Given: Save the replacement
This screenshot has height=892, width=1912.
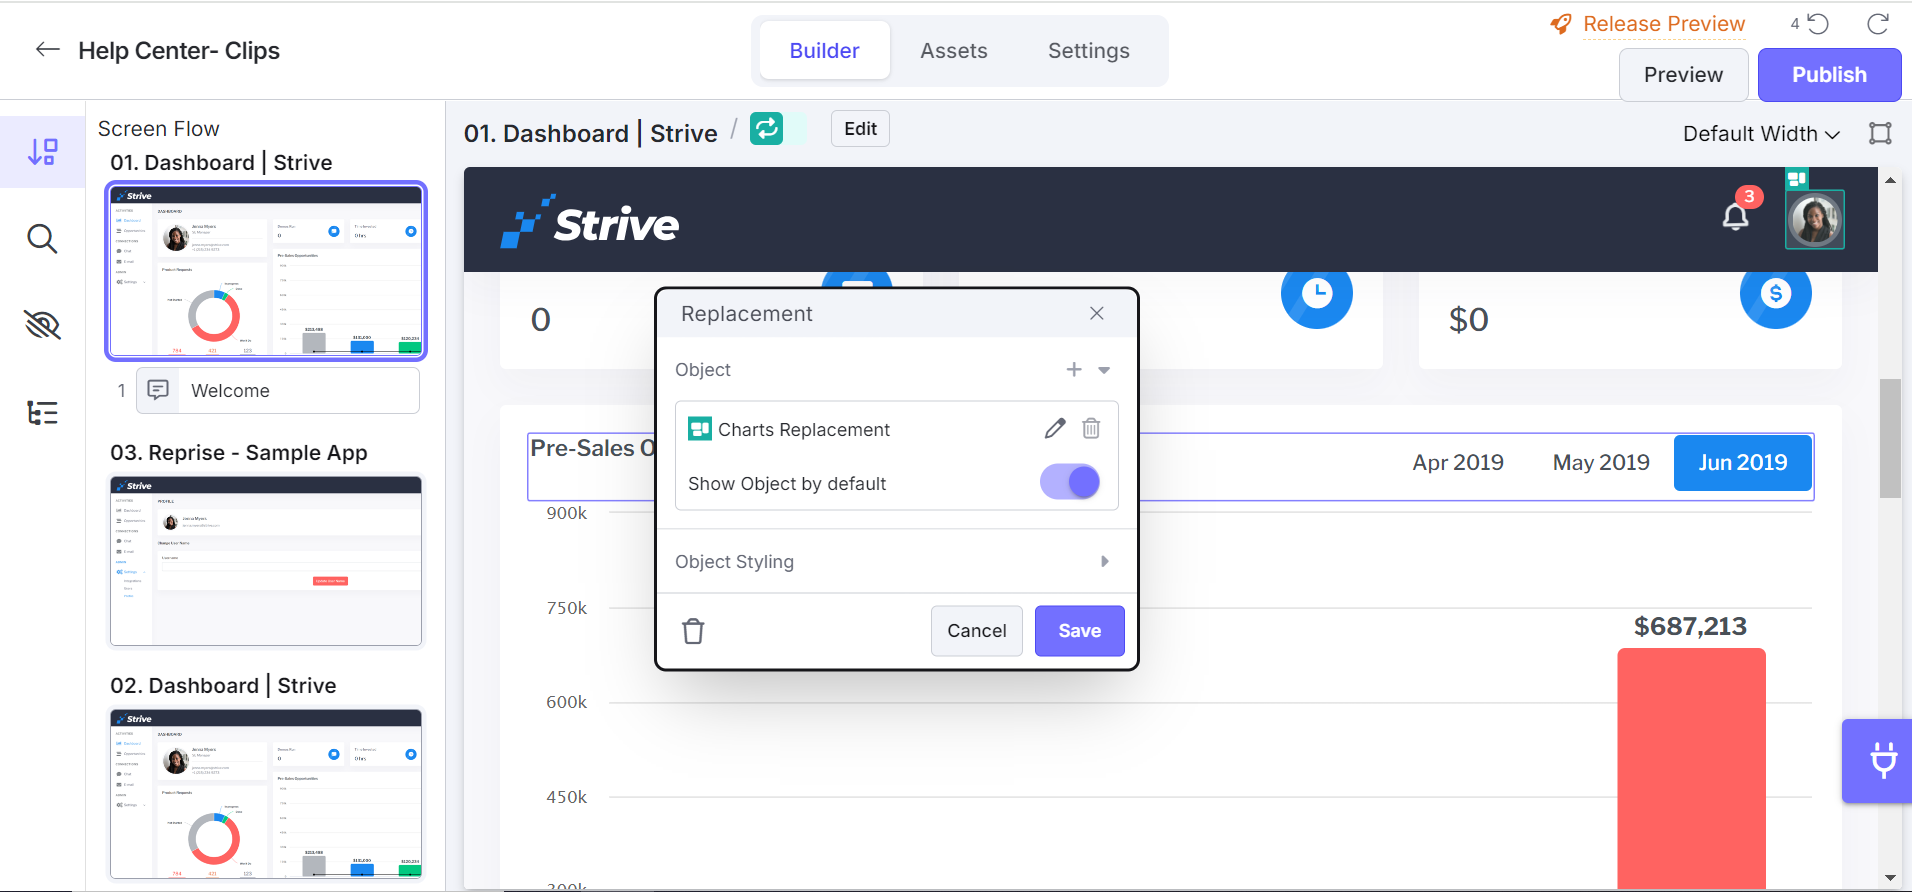Looking at the screenshot, I should pyautogui.click(x=1080, y=631).
